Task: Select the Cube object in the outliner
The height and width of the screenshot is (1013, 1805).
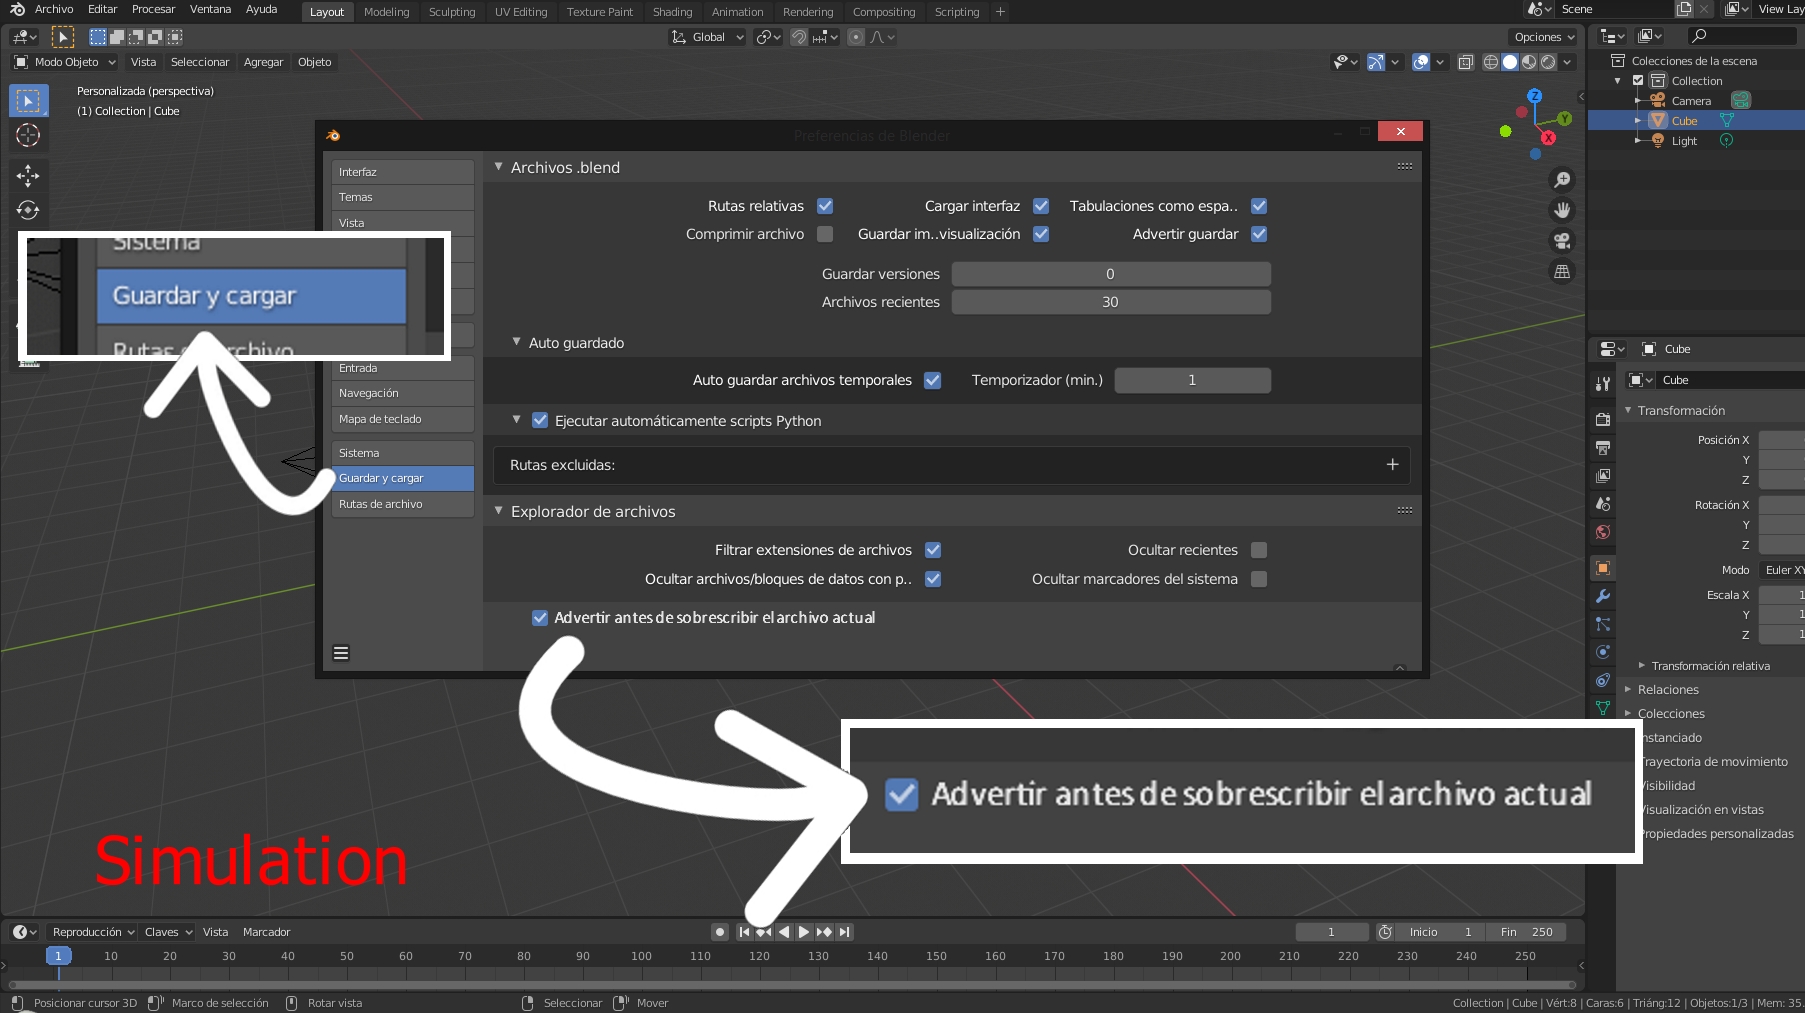Action: pos(1684,121)
